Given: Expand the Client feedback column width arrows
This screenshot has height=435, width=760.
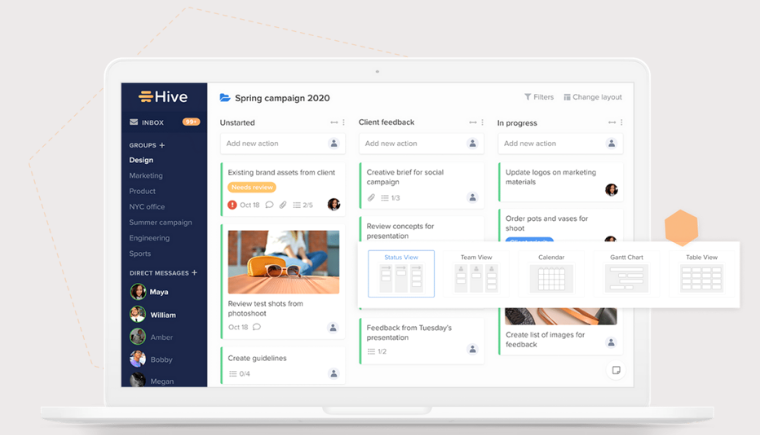Looking at the screenshot, I should click(x=473, y=122).
